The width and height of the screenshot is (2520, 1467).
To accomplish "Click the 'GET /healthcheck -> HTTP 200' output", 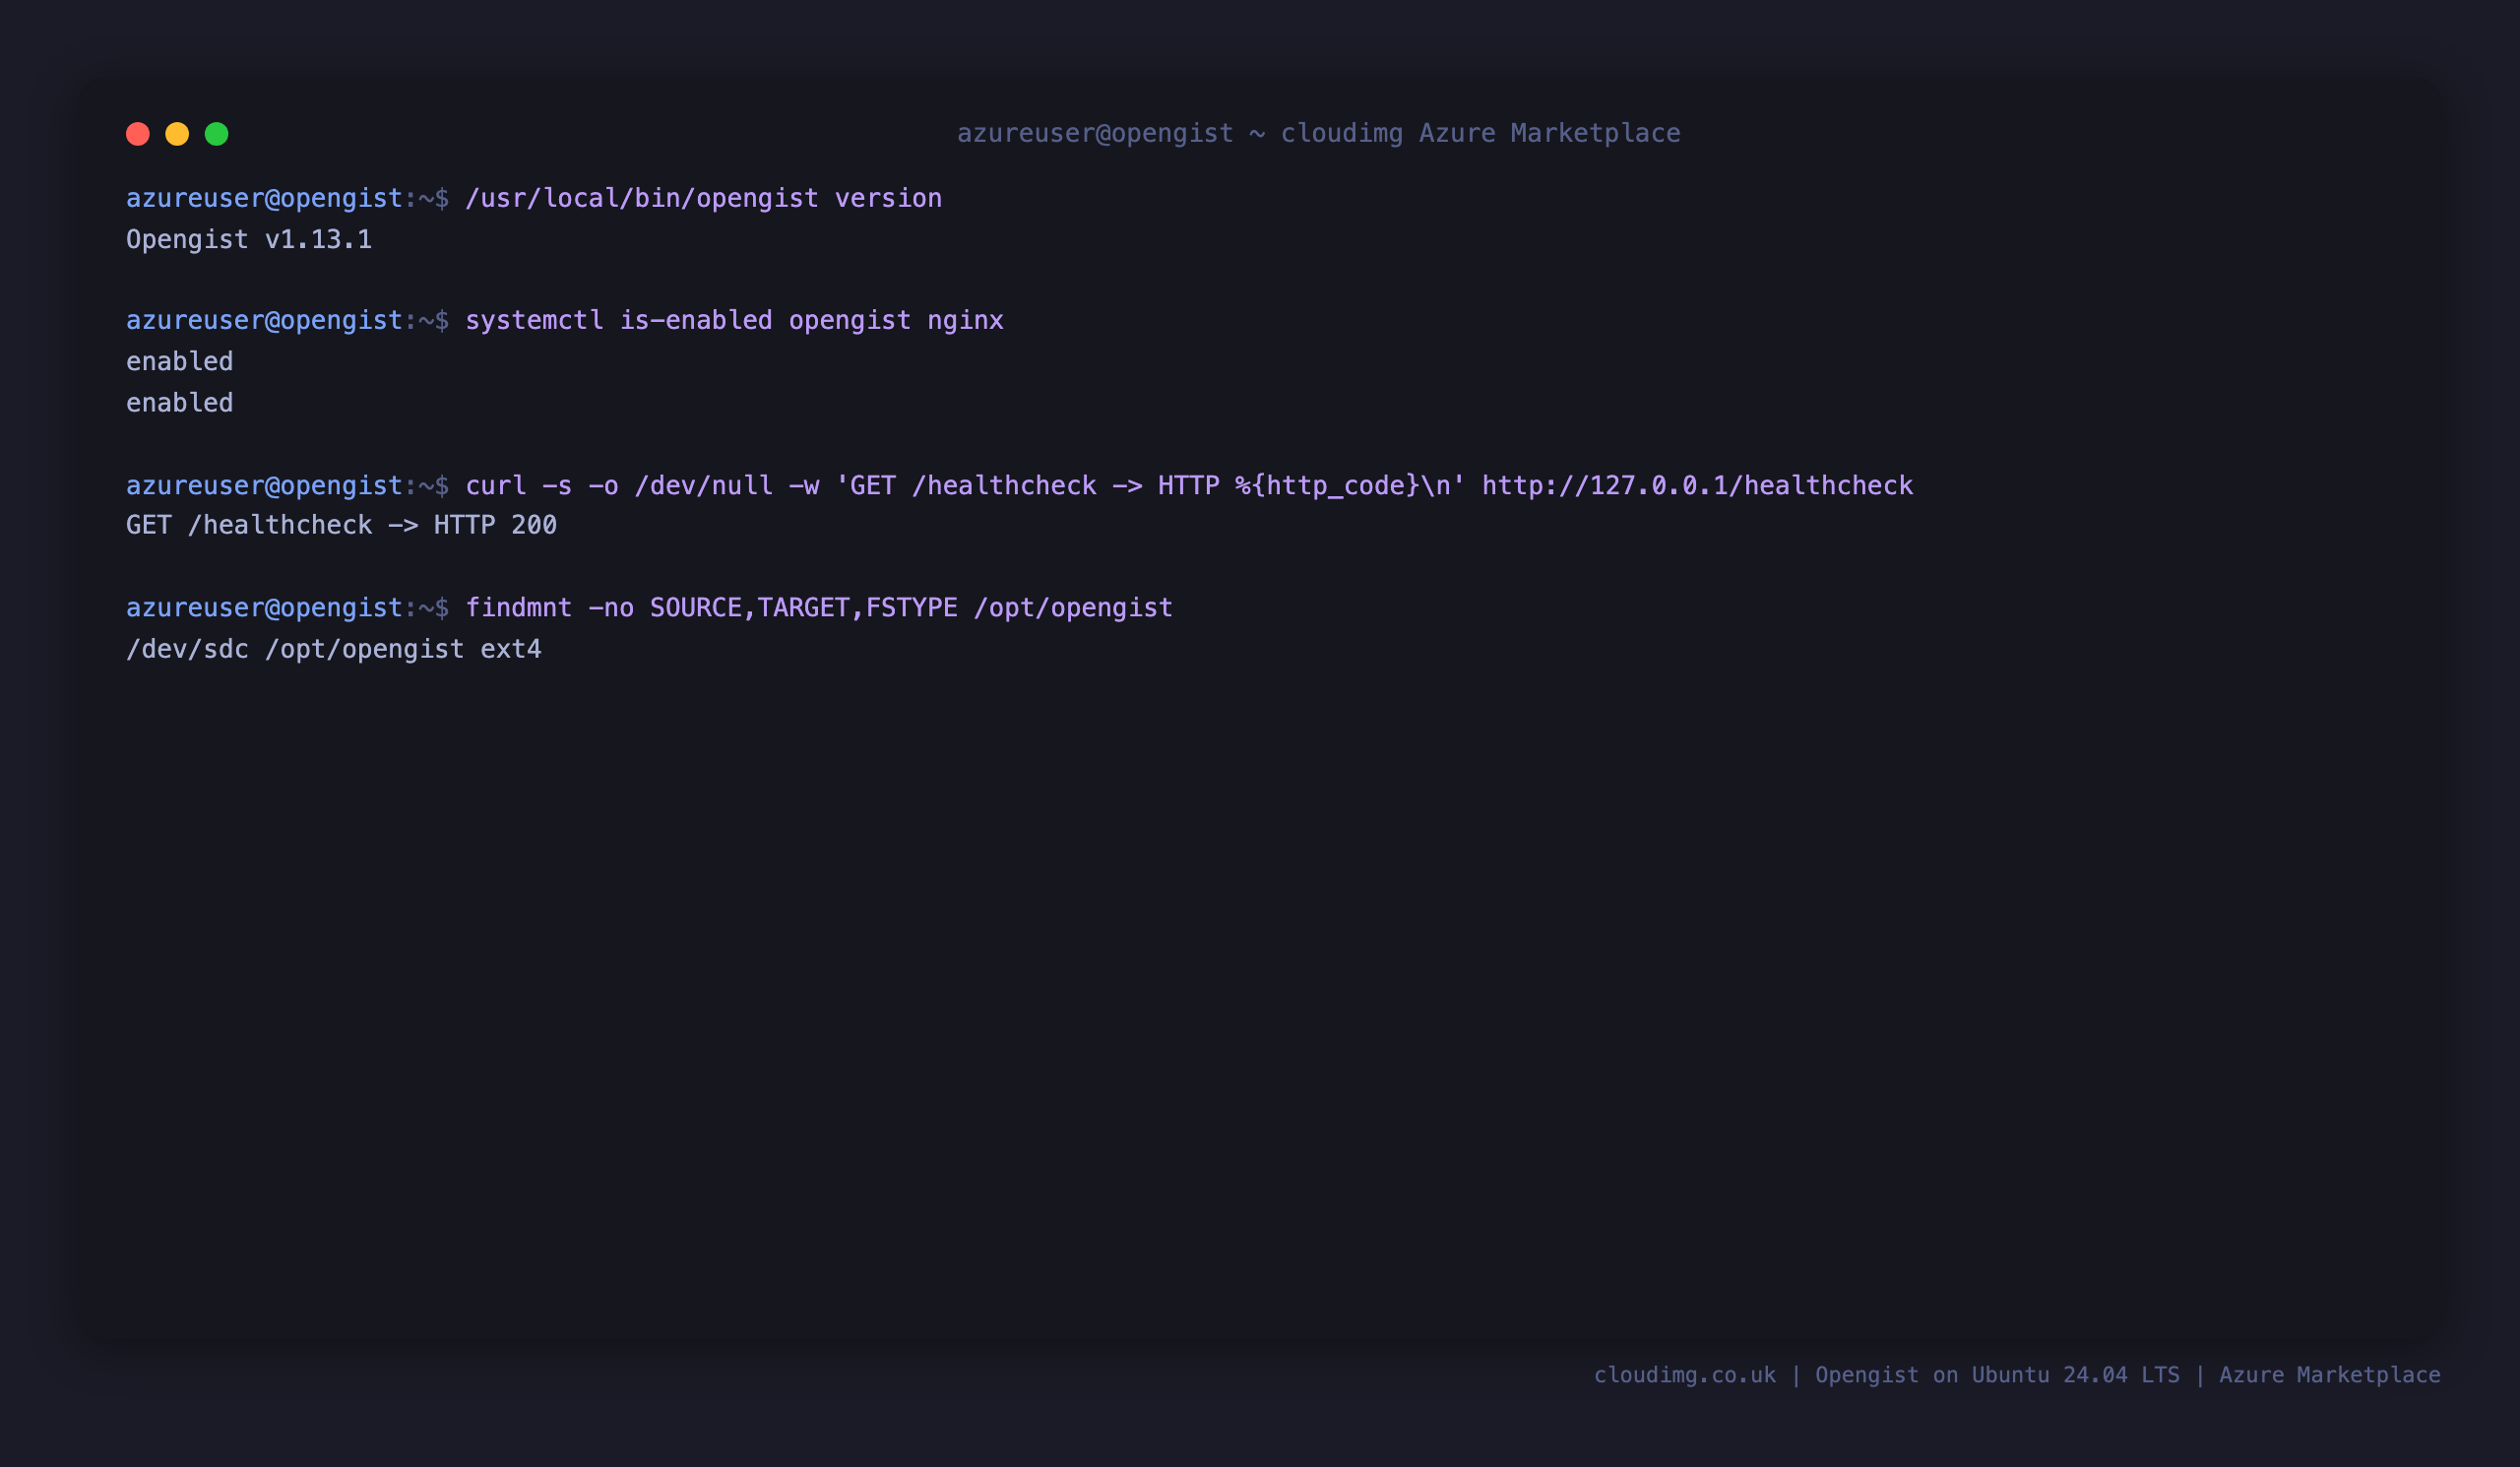I will coord(342,525).
